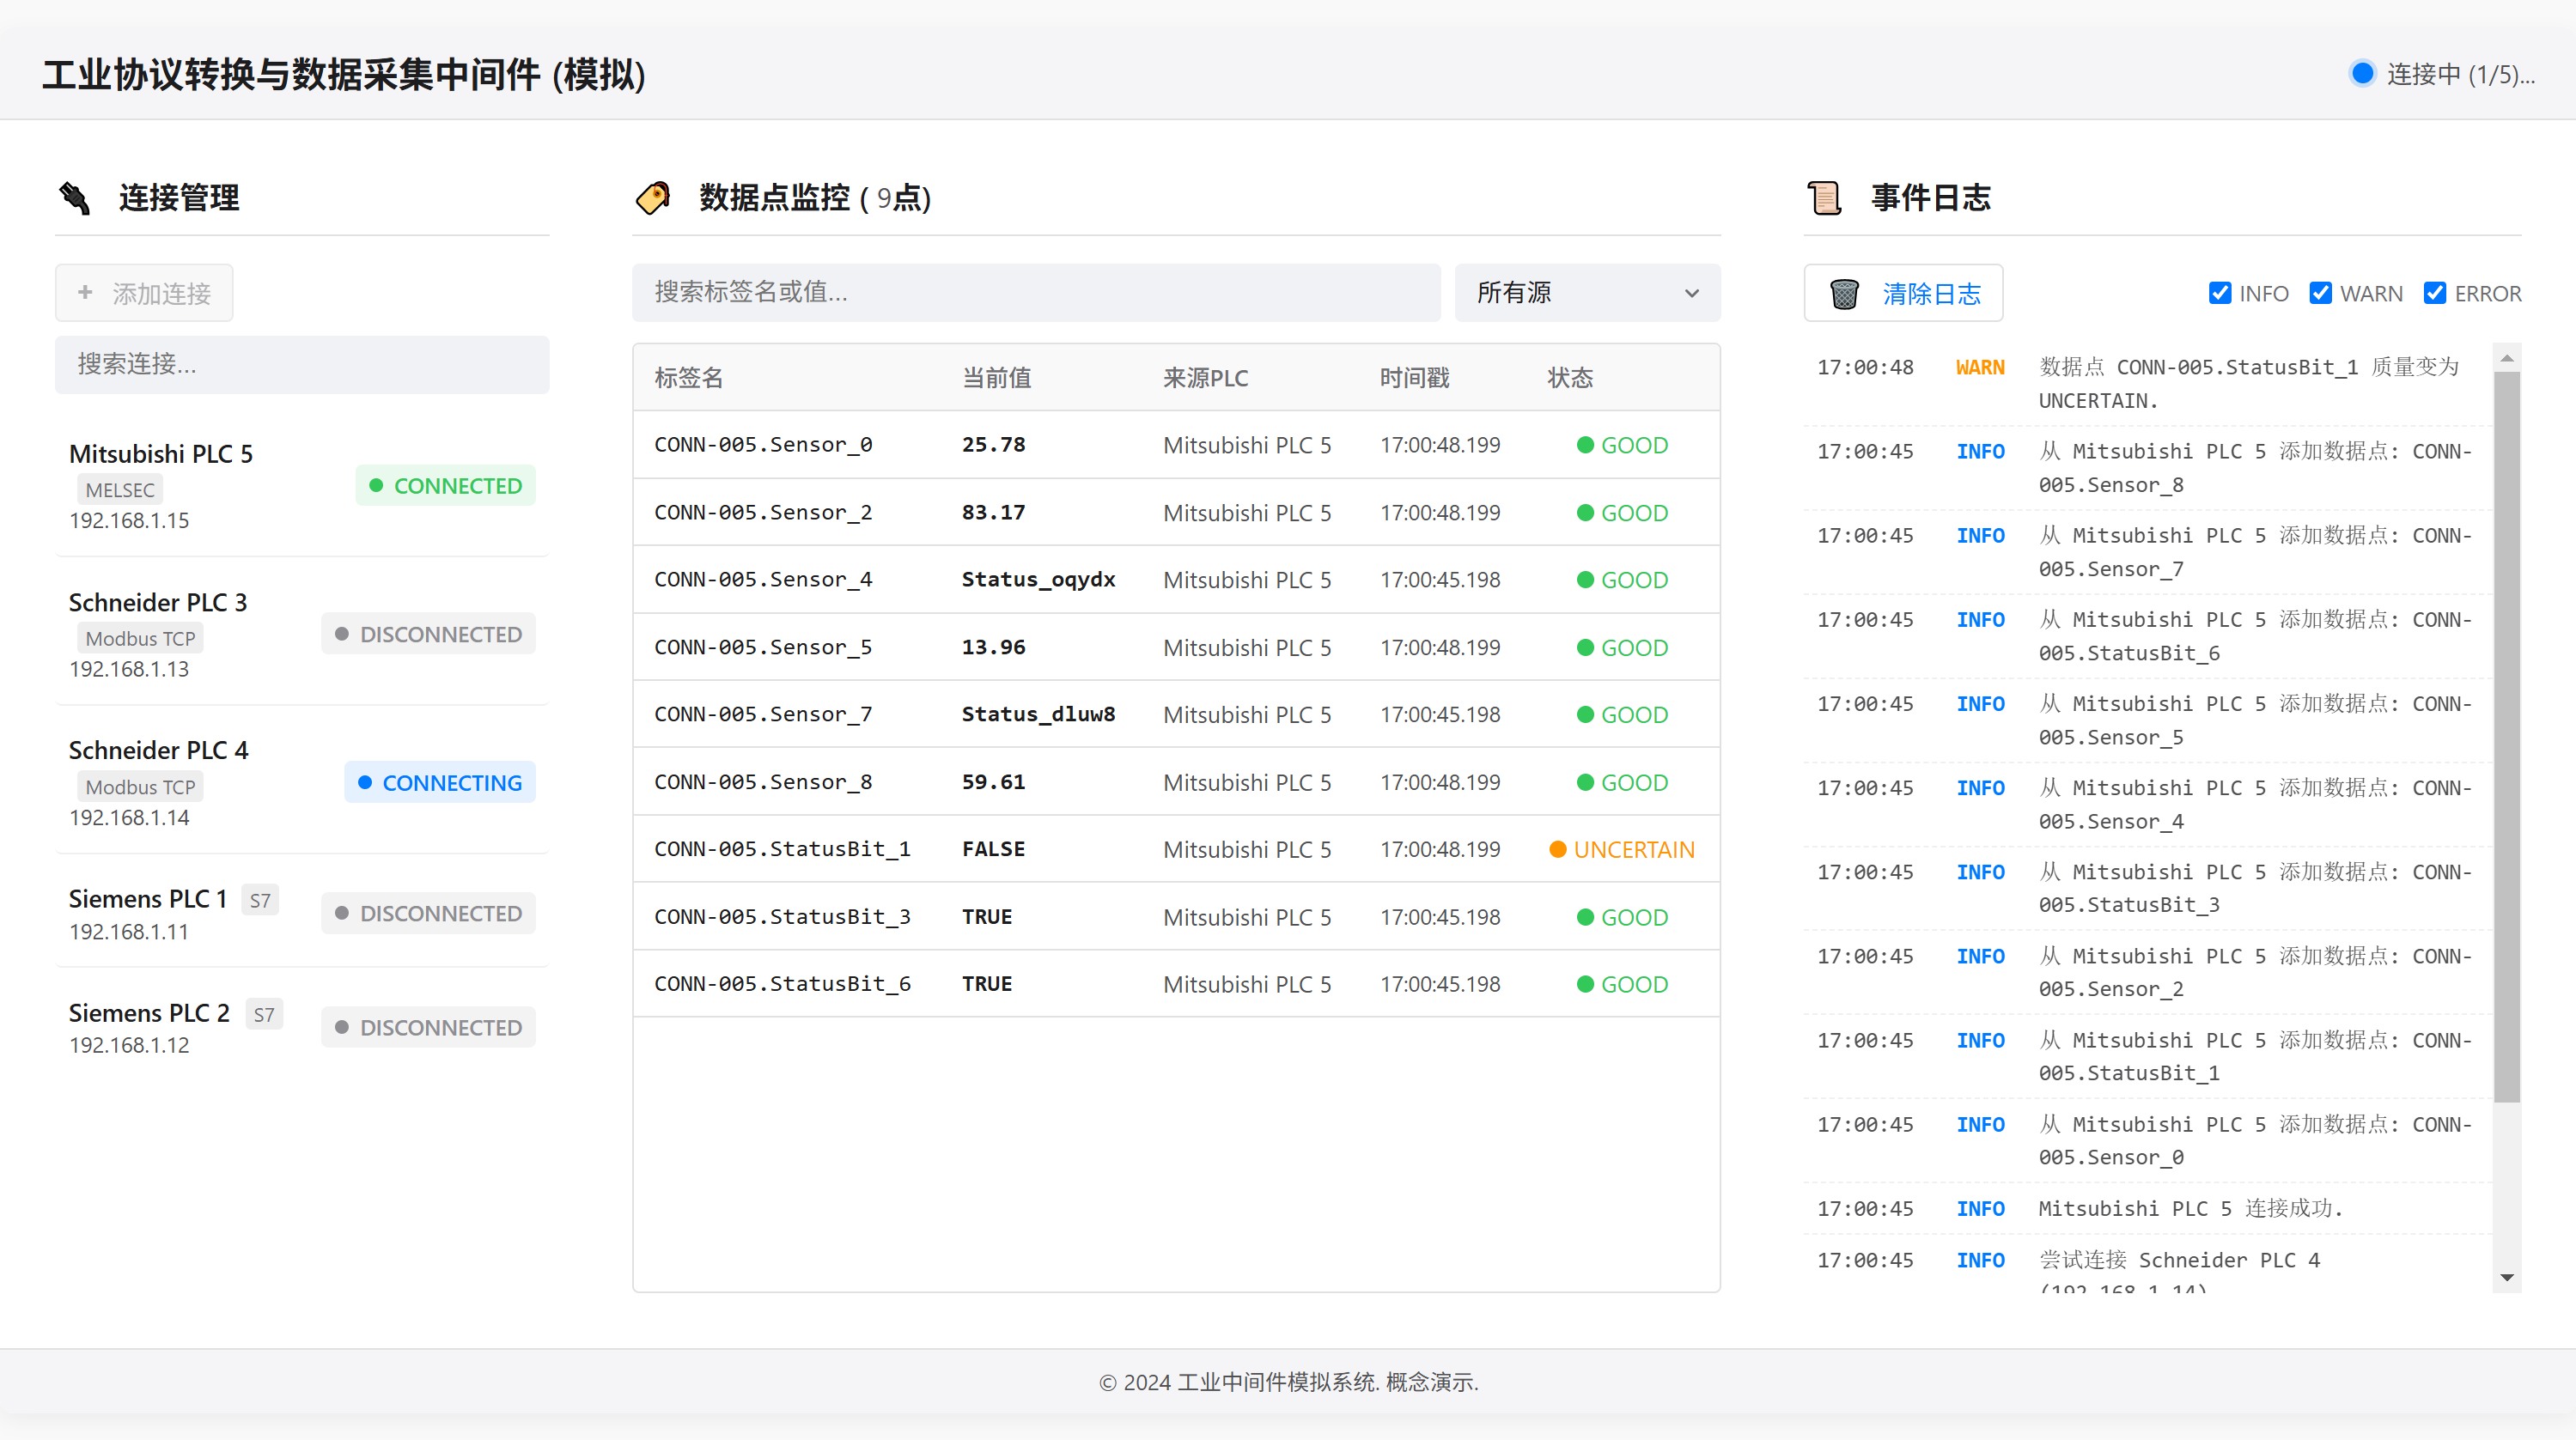Click the green CONNECTED badge of Mitsubishi PLC 5
2576x1440 pixels.
(446, 486)
